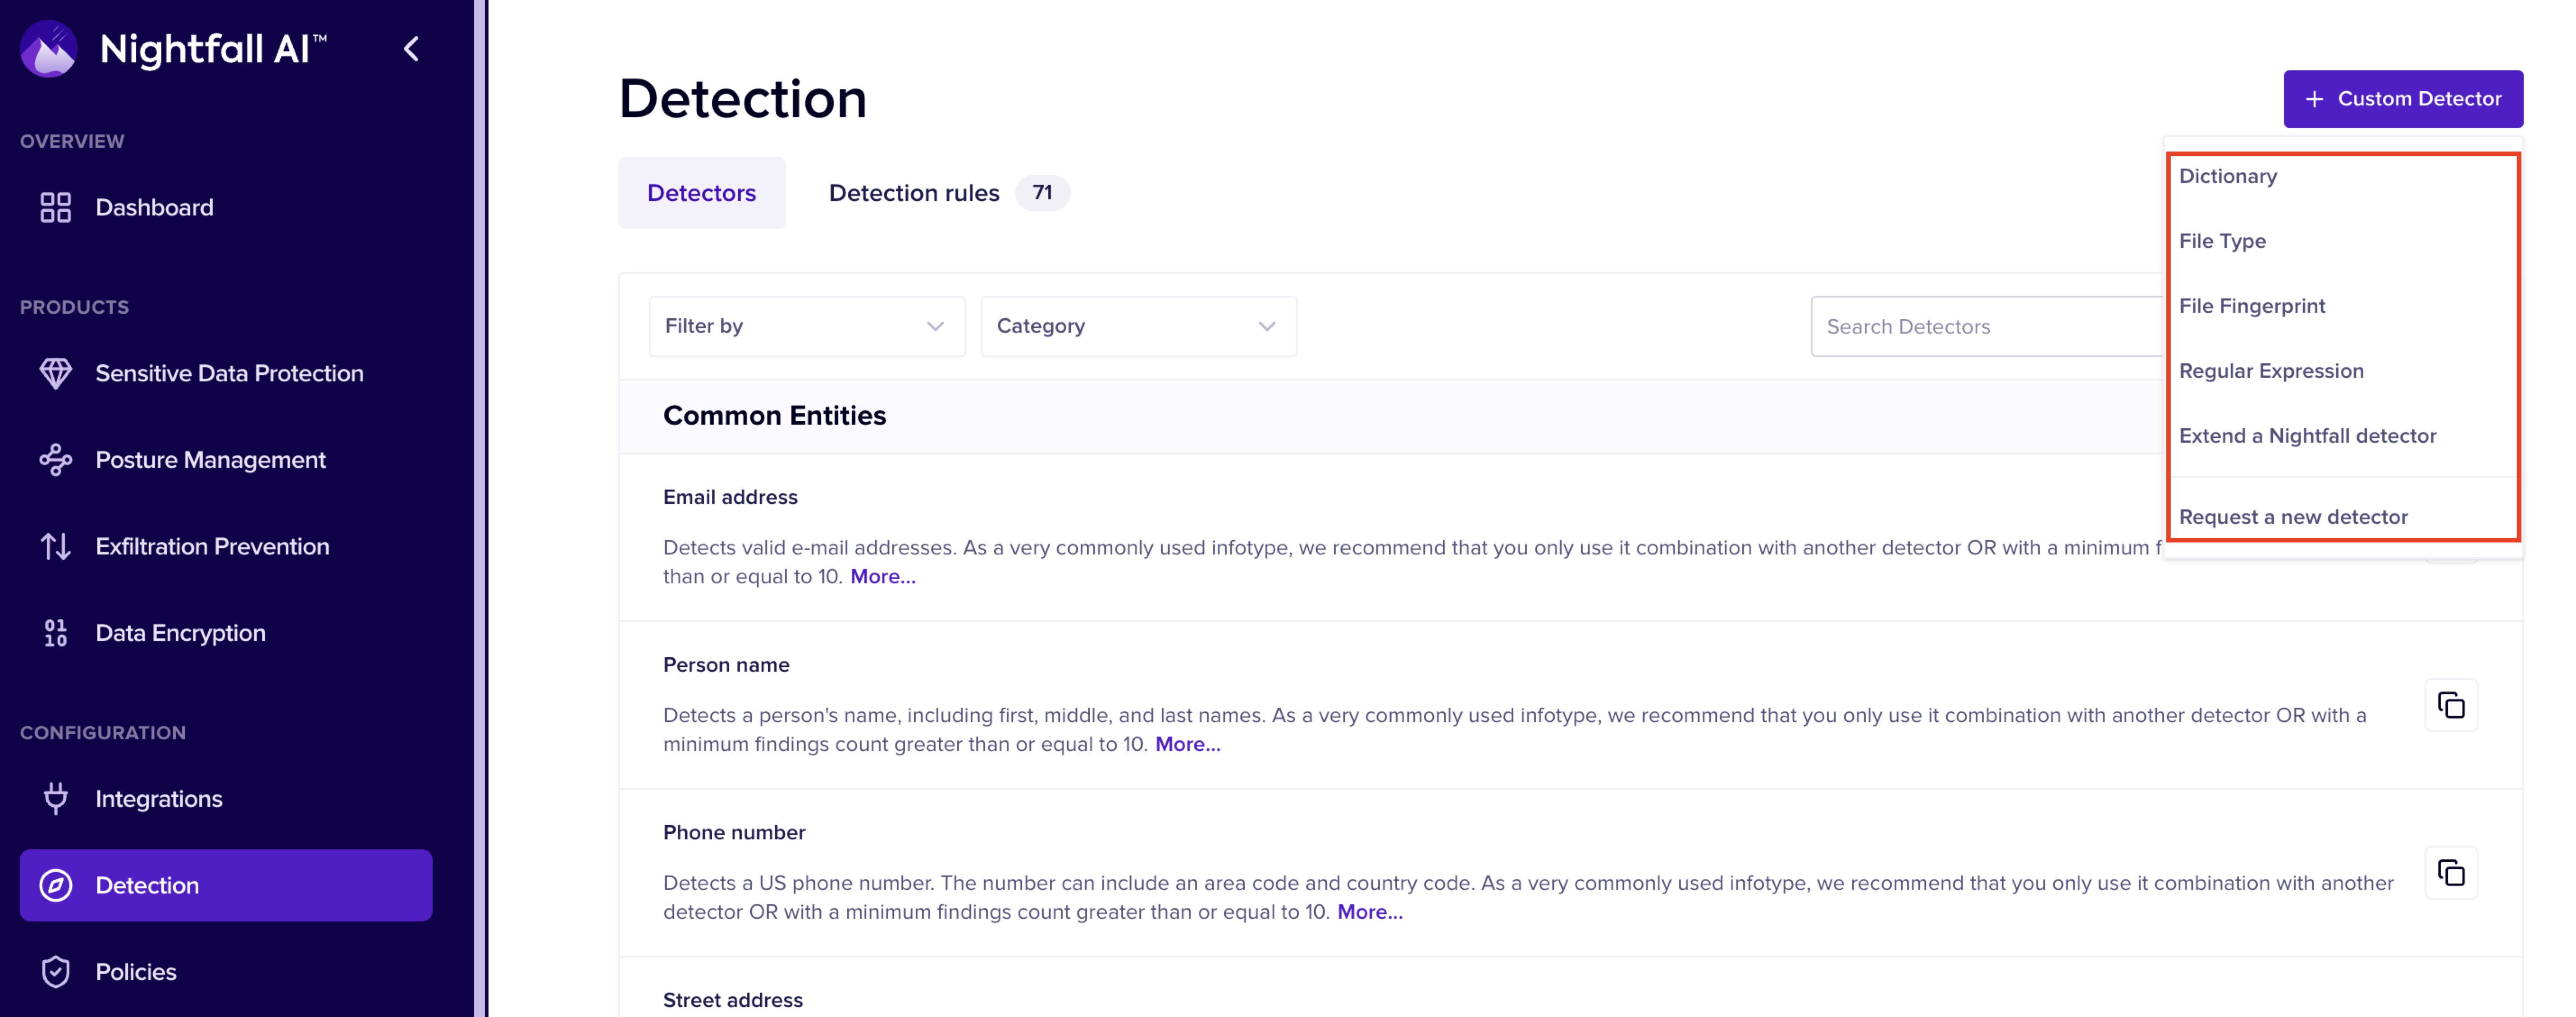Copy the Phone number detector
This screenshot has height=1017, width=2576.
(2451, 873)
